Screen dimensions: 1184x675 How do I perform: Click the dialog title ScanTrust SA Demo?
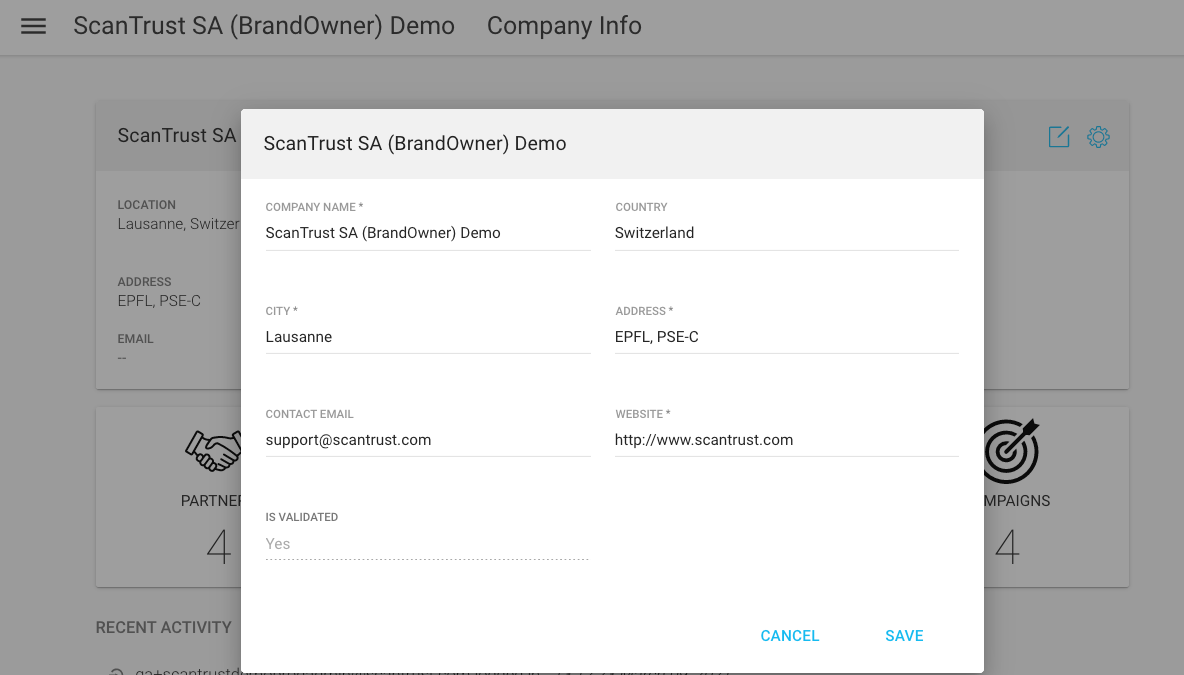tap(415, 144)
